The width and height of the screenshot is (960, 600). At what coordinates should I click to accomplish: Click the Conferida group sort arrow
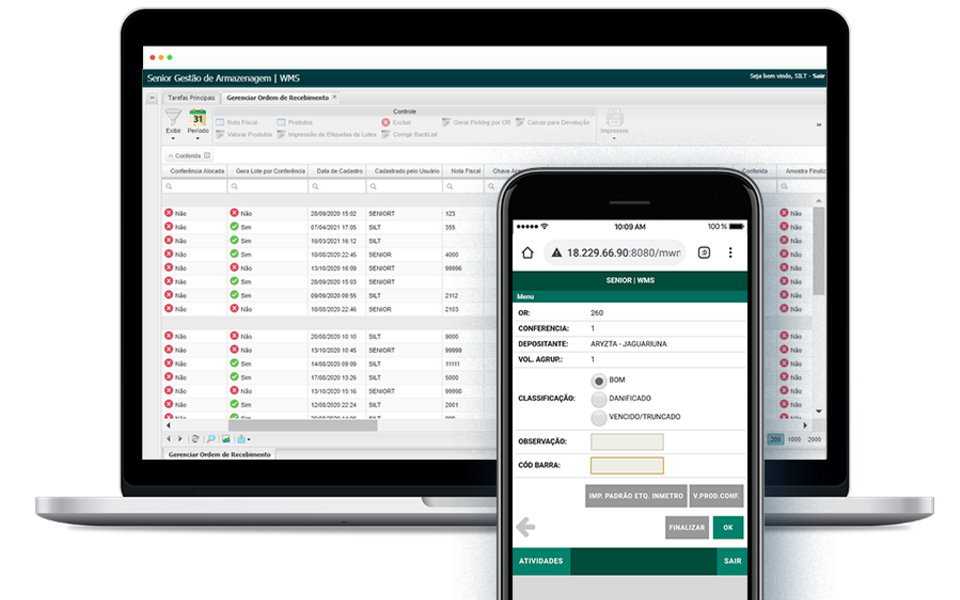170,156
